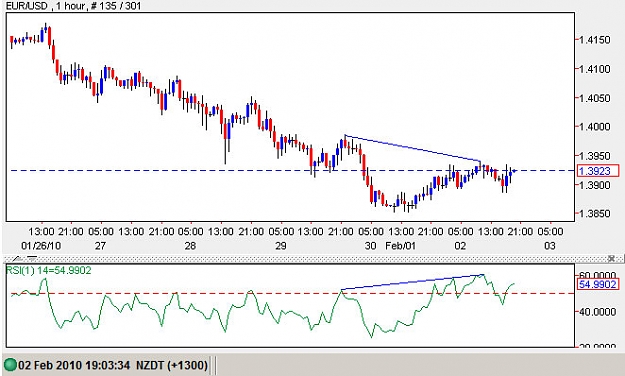625x376 pixels.
Task: Click the 40.0000 RSI axis label
Action: click(597, 311)
